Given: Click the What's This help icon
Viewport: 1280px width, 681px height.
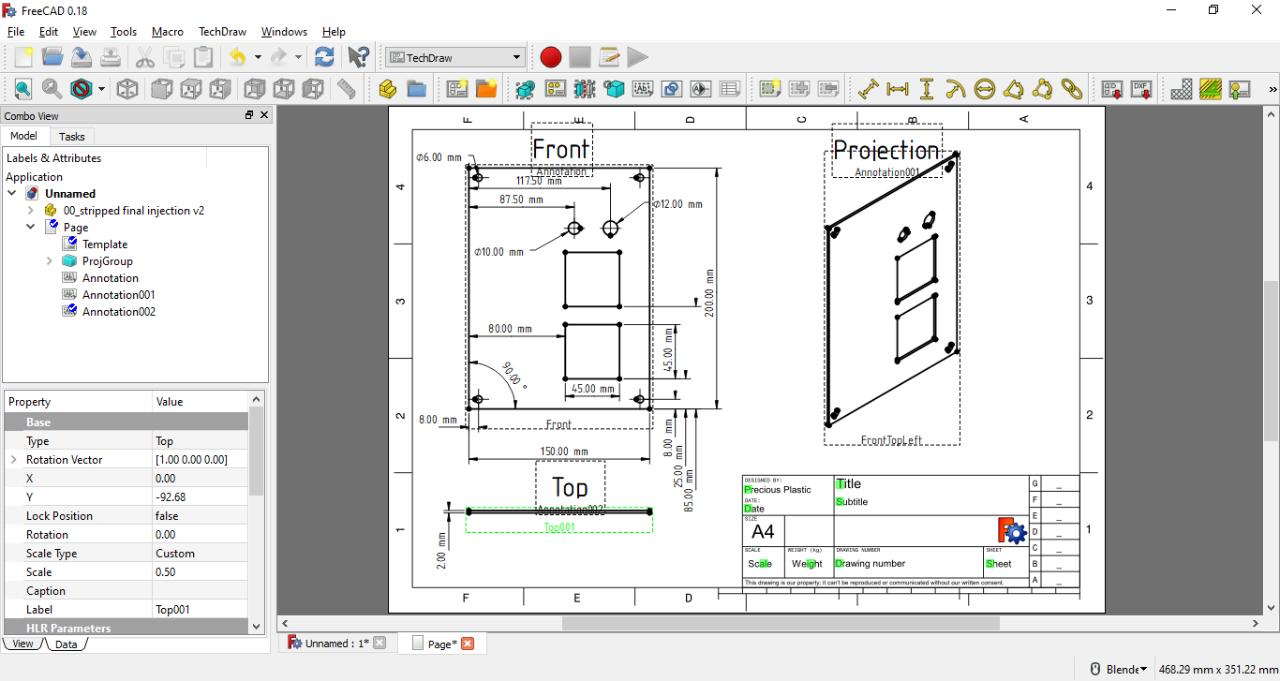Looking at the screenshot, I should pyautogui.click(x=358, y=58).
